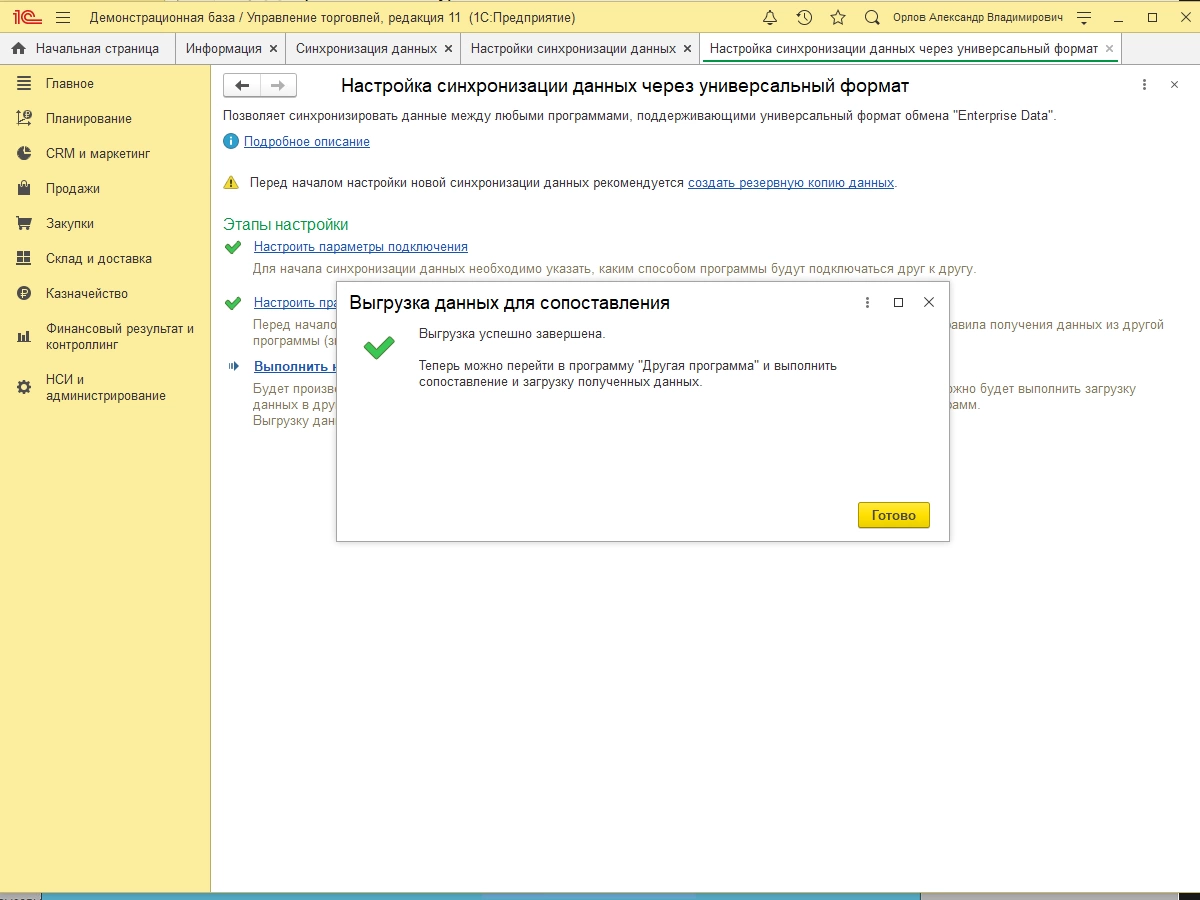Viewport: 1200px width, 900px height.
Task: Open history clock icon
Action: pos(804,17)
